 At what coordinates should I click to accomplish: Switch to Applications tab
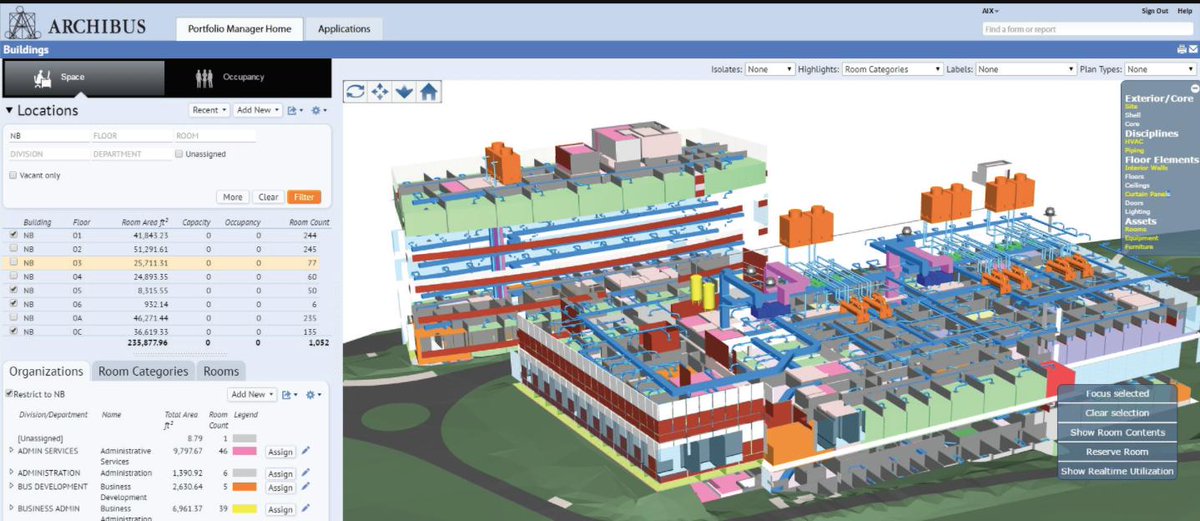pyautogui.click(x=344, y=29)
